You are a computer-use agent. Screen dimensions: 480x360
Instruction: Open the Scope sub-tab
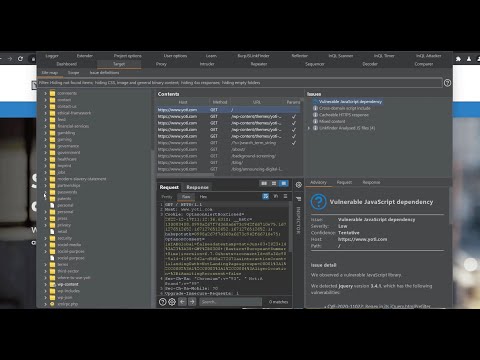pos(73,73)
